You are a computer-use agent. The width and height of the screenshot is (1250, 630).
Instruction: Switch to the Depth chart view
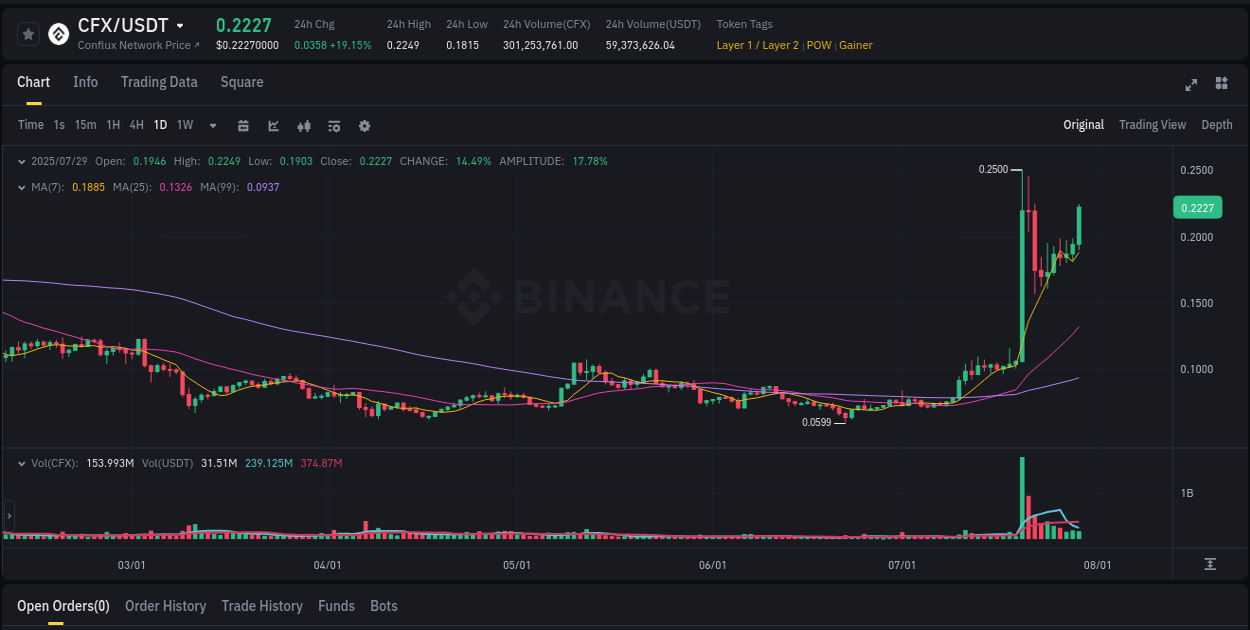pyautogui.click(x=1216, y=125)
